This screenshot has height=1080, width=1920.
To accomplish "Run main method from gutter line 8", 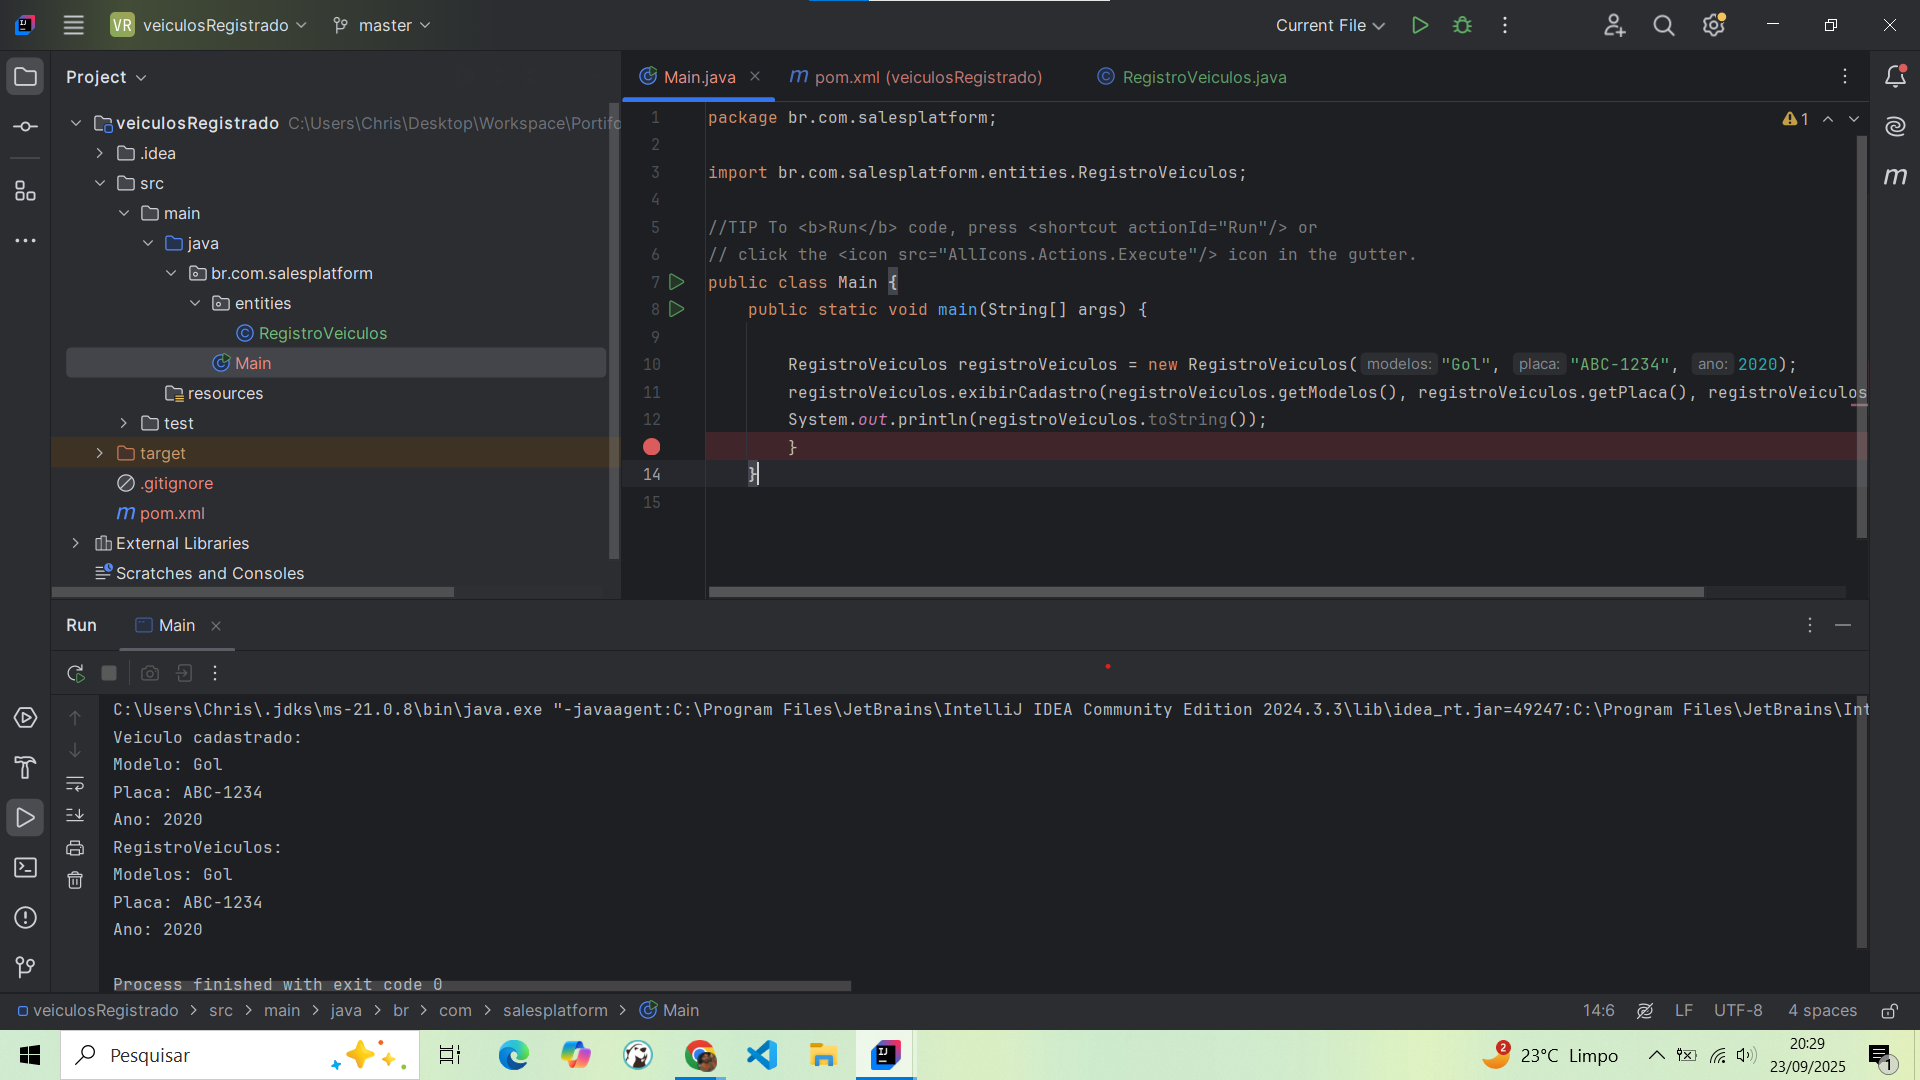I will (x=677, y=309).
